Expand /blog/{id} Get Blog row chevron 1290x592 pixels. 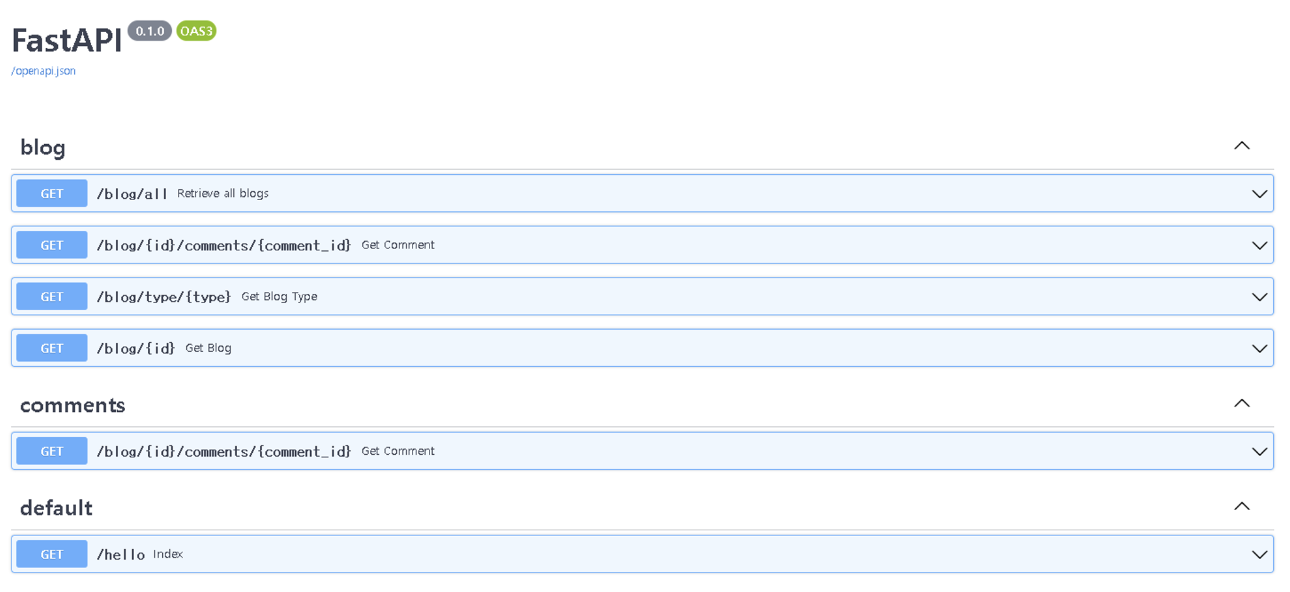1259,349
